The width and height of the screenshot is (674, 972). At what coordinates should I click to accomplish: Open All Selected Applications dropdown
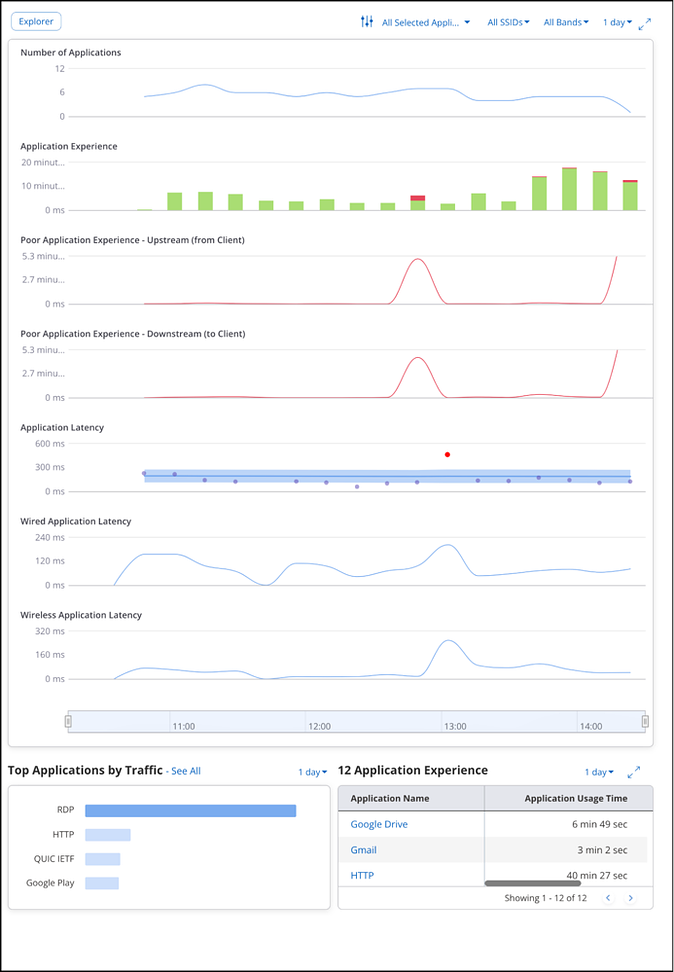[x=426, y=22]
